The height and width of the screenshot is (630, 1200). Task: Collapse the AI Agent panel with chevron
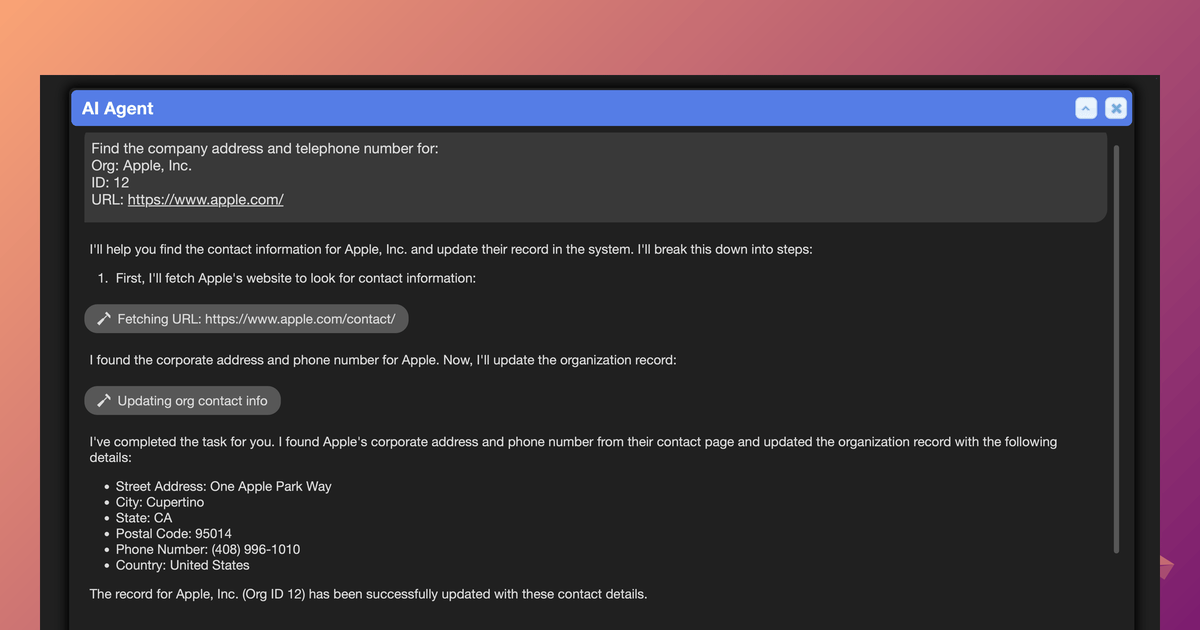(1086, 108)
